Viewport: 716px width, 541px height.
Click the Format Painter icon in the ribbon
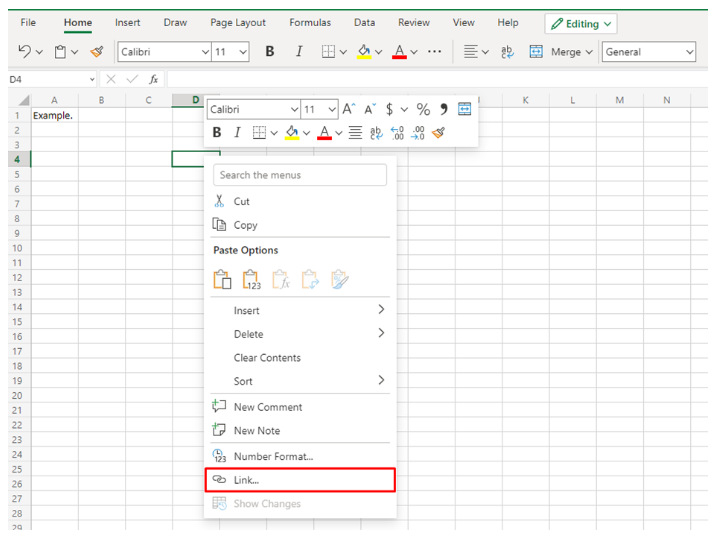pyautogui.click(x=96, y=52)
